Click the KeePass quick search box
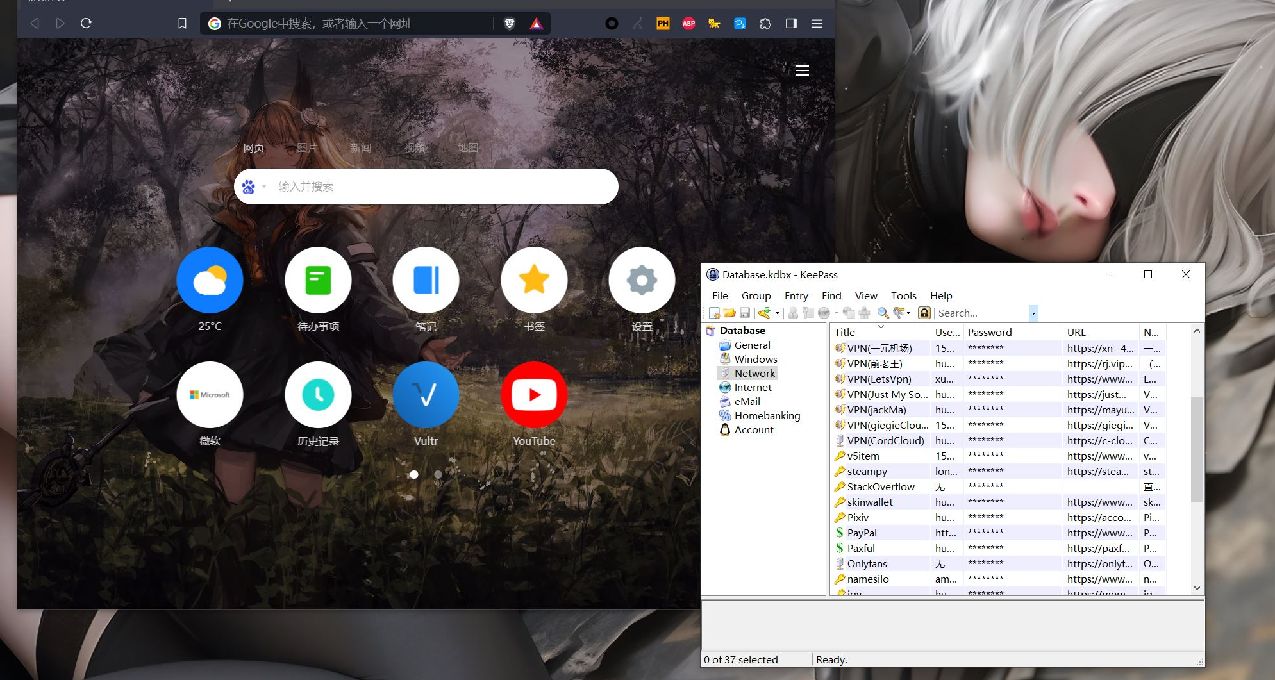Screen dimensions: 1275x680 pos(982,313)
